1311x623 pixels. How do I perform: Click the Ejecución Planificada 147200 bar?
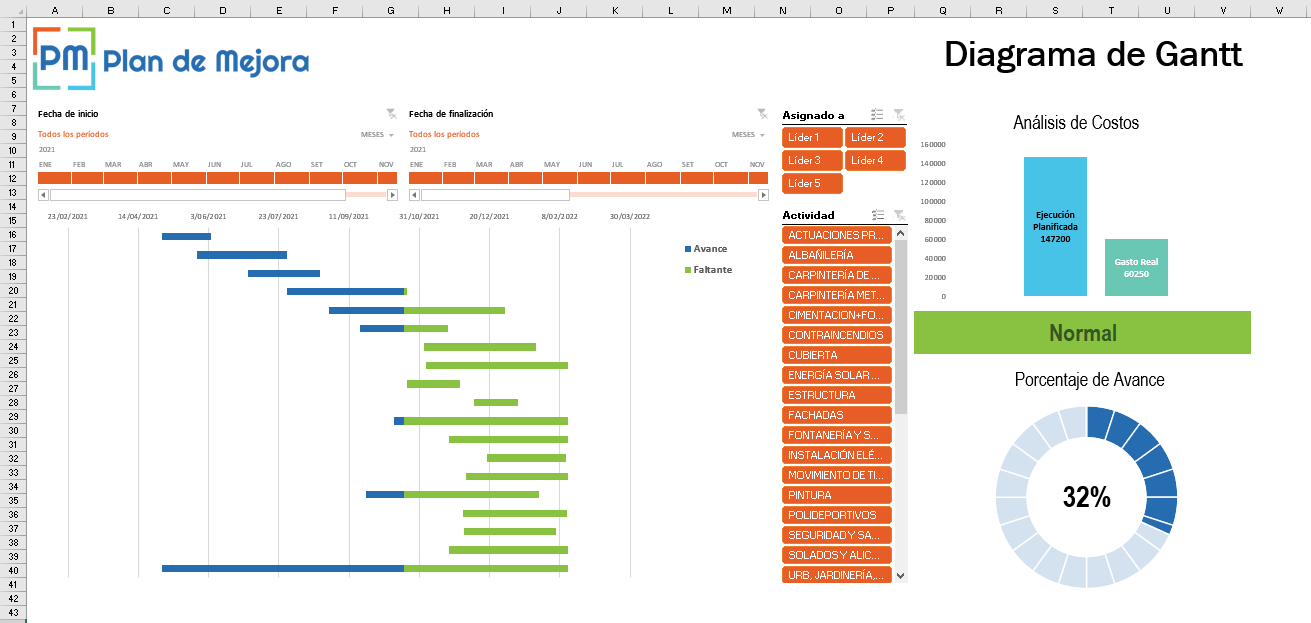point(1055,226)
